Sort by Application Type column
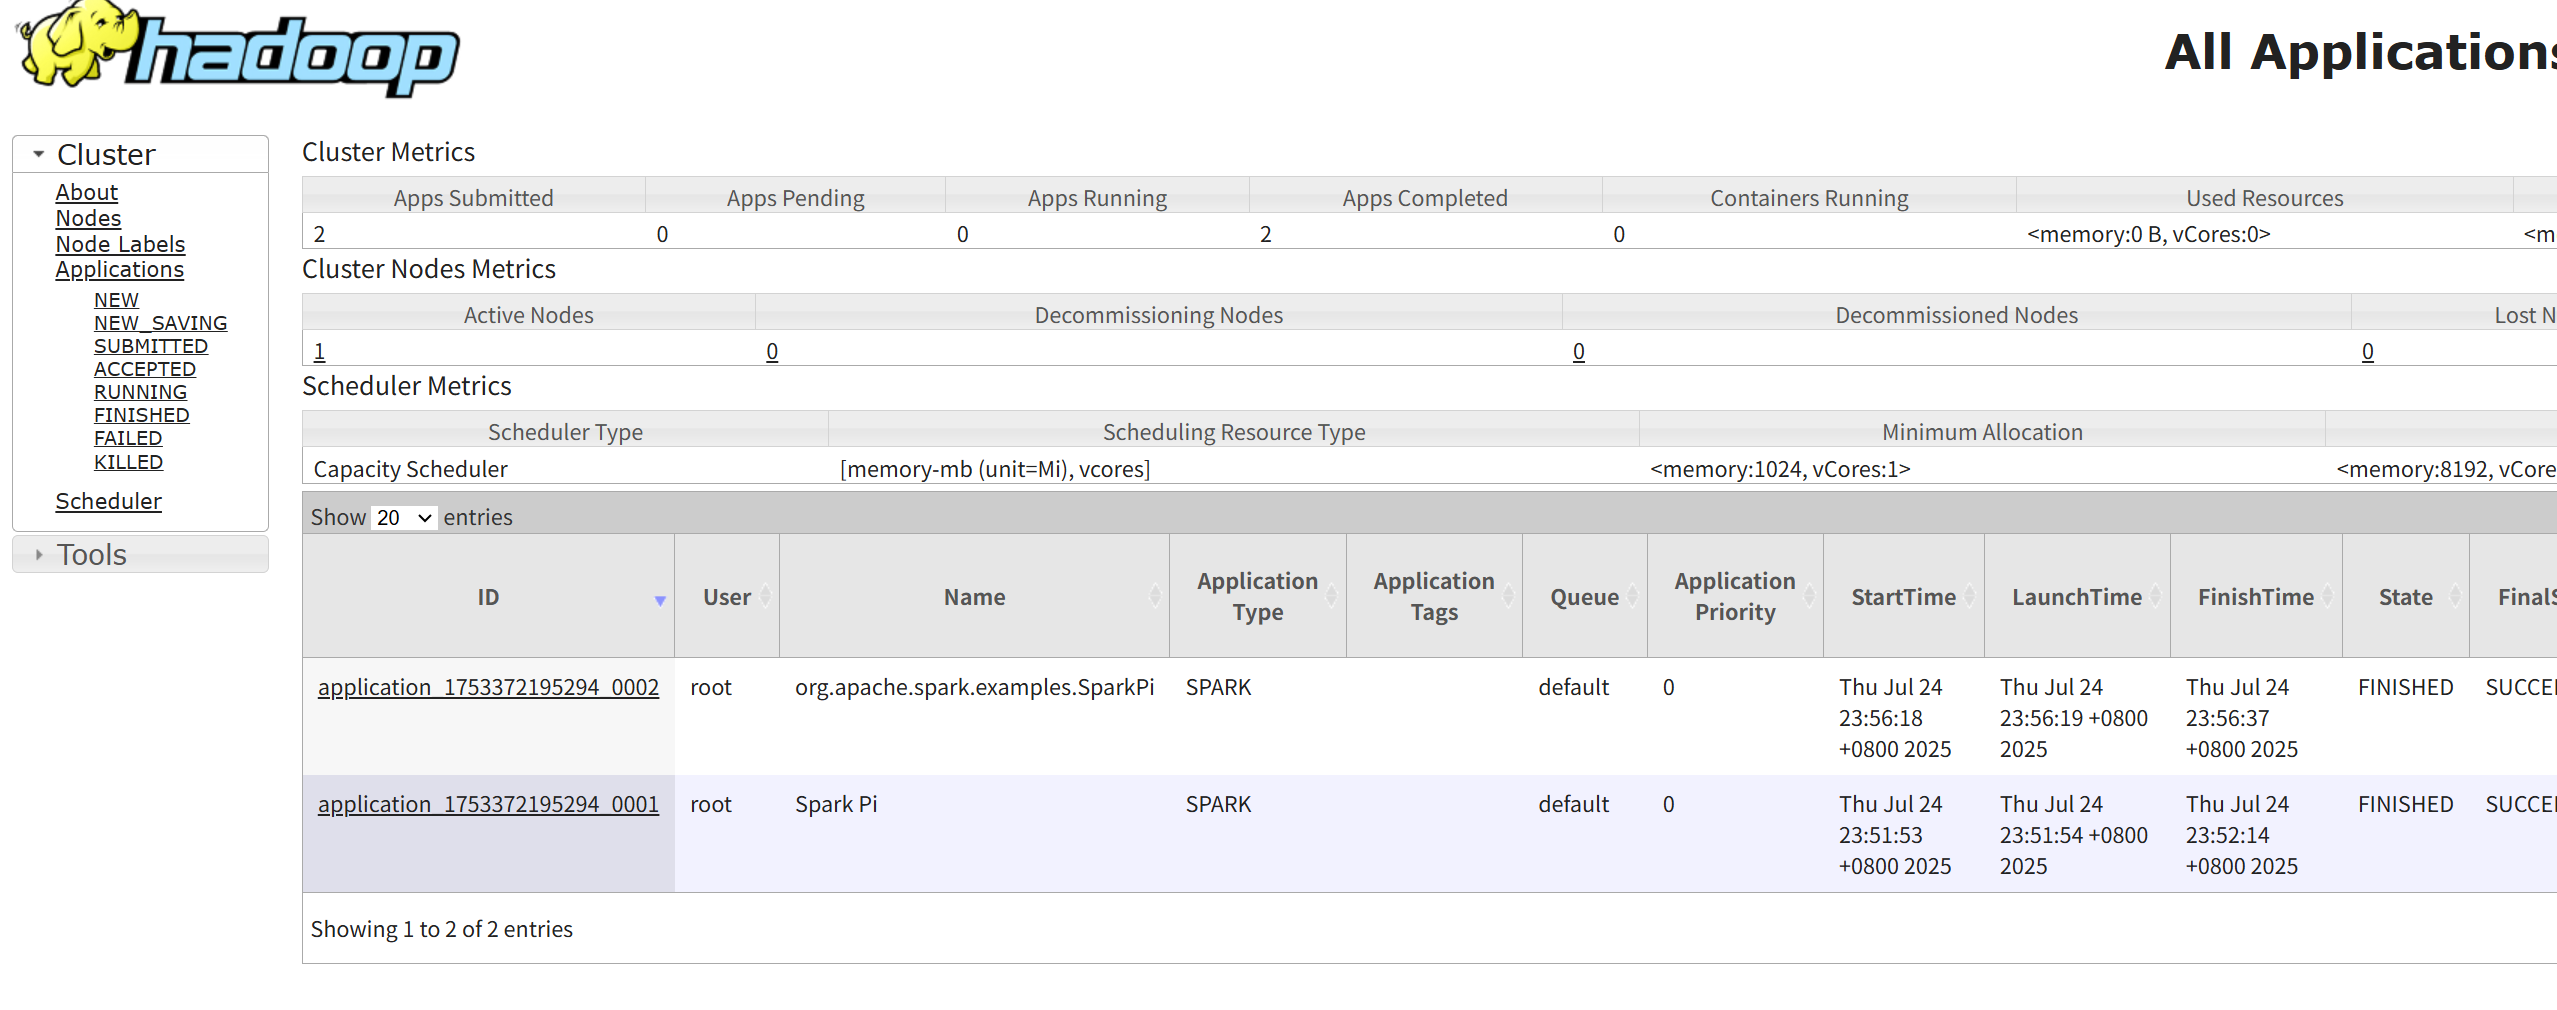This screenshot has height=1010, width=2557. [x=1257, y=597]
